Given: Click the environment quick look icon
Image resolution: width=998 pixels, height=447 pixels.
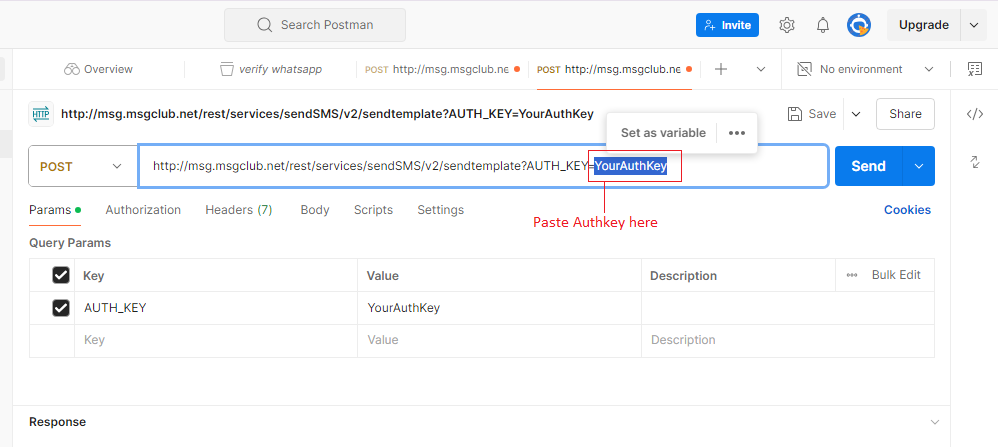Looking at the screenshot, I should [x=974, y=69].
